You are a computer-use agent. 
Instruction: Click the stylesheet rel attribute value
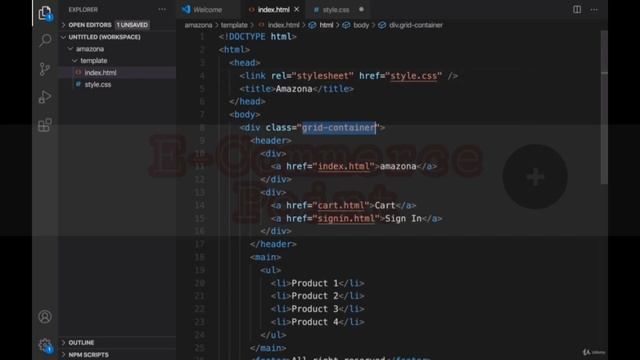322,76
